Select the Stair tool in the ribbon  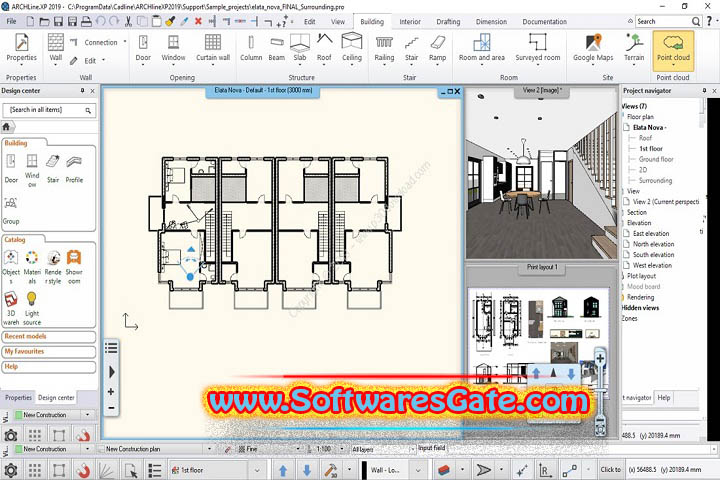411,48
